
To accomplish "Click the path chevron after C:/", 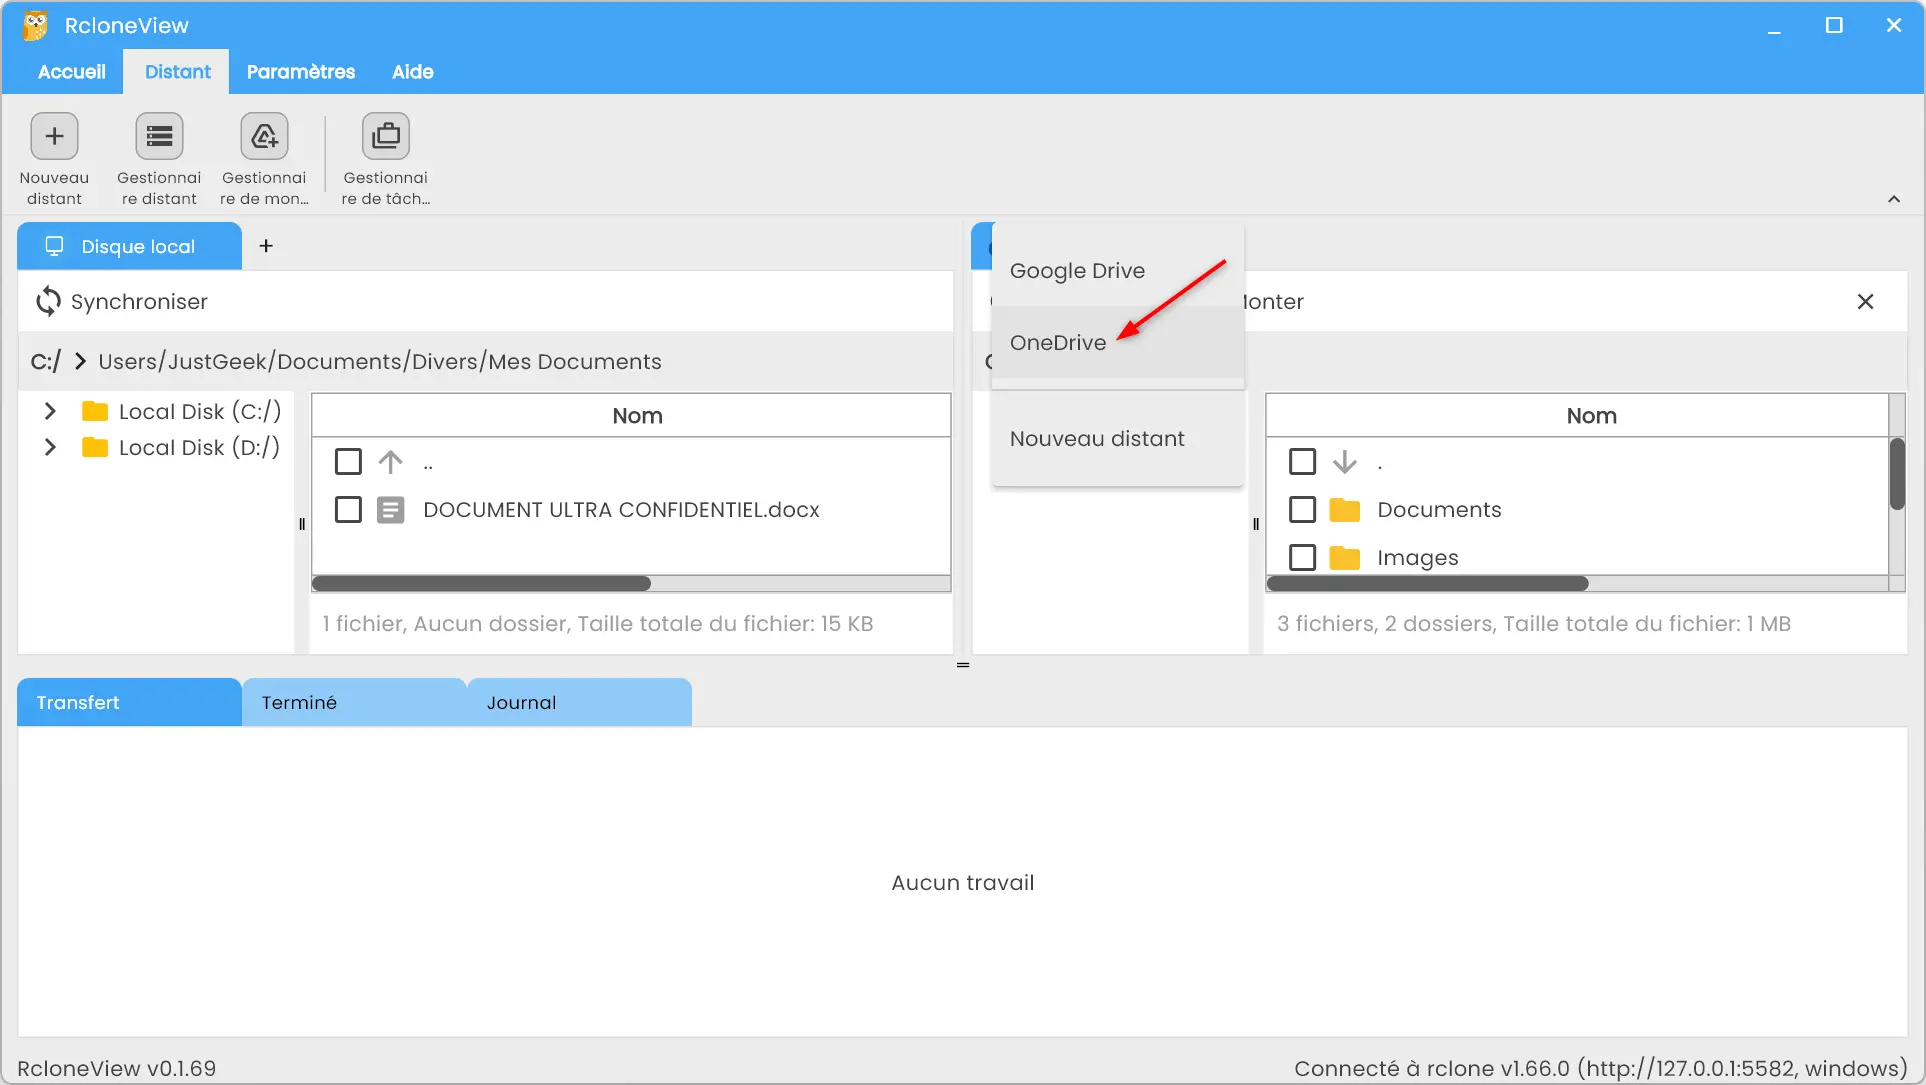I will (x=80, y=361).
